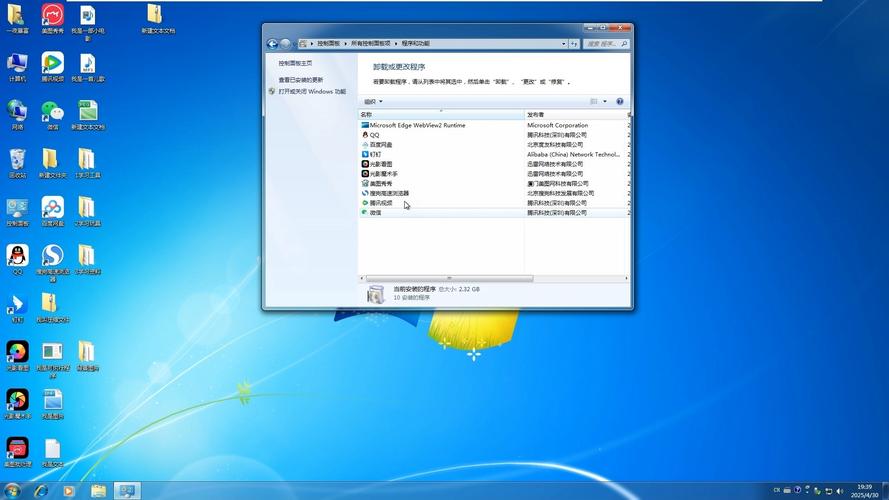
Task: Click 新建文件夹 folder on desktop
Action: 52,164
